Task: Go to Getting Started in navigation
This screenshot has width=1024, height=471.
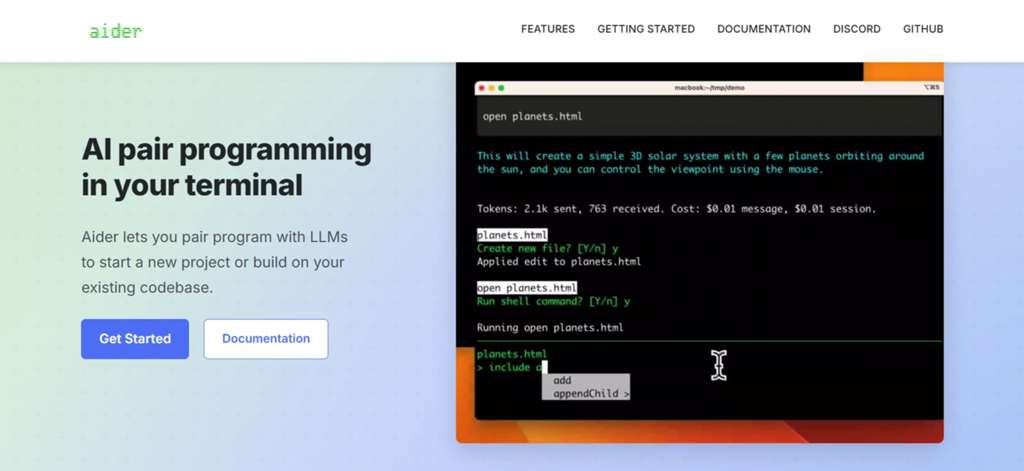Action: click(646, 29)
